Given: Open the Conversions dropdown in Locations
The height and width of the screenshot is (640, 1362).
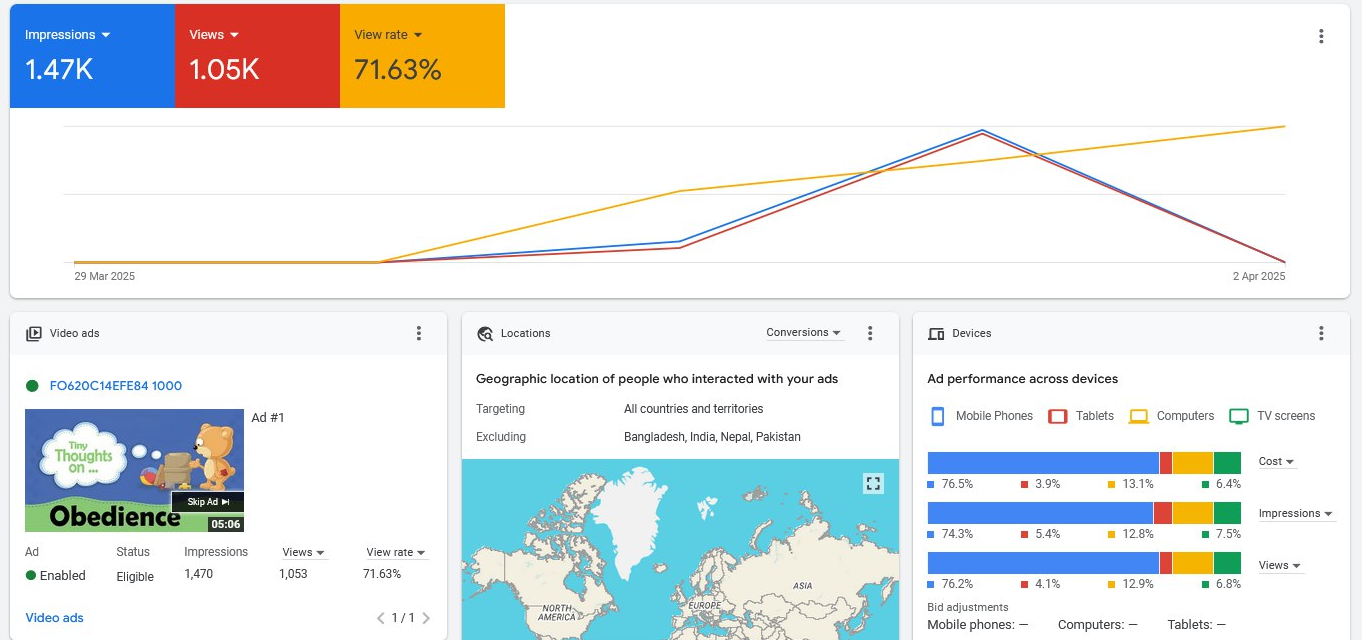Looking at the screenshot, I should [x=804, y=333].
